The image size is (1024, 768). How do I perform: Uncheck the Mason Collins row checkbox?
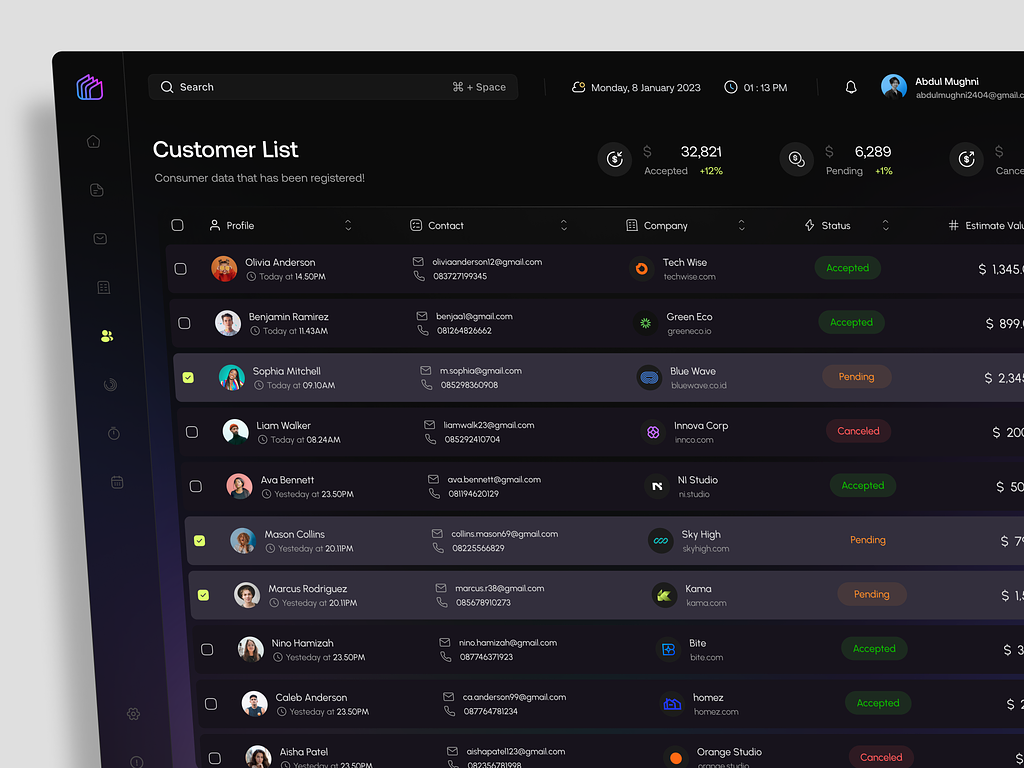point(199,541)
